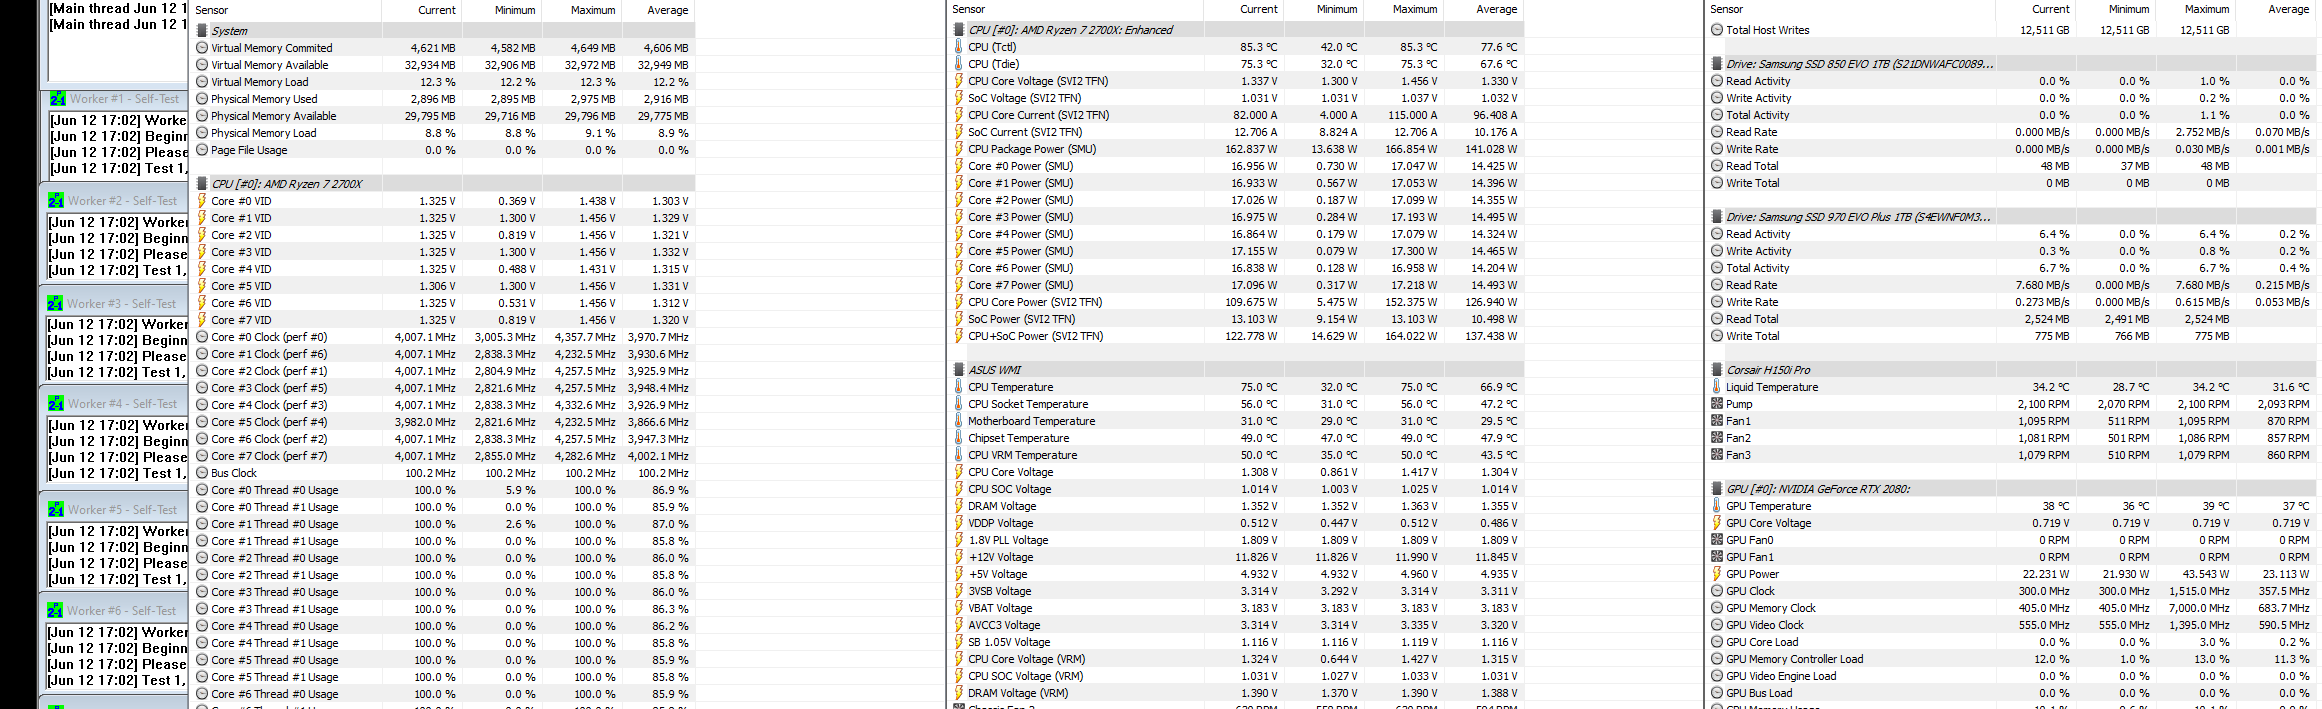Viewport: 2322px width, 709px height.
Task: Select the CPU (Tdie) row
Action: [1236, 64]
